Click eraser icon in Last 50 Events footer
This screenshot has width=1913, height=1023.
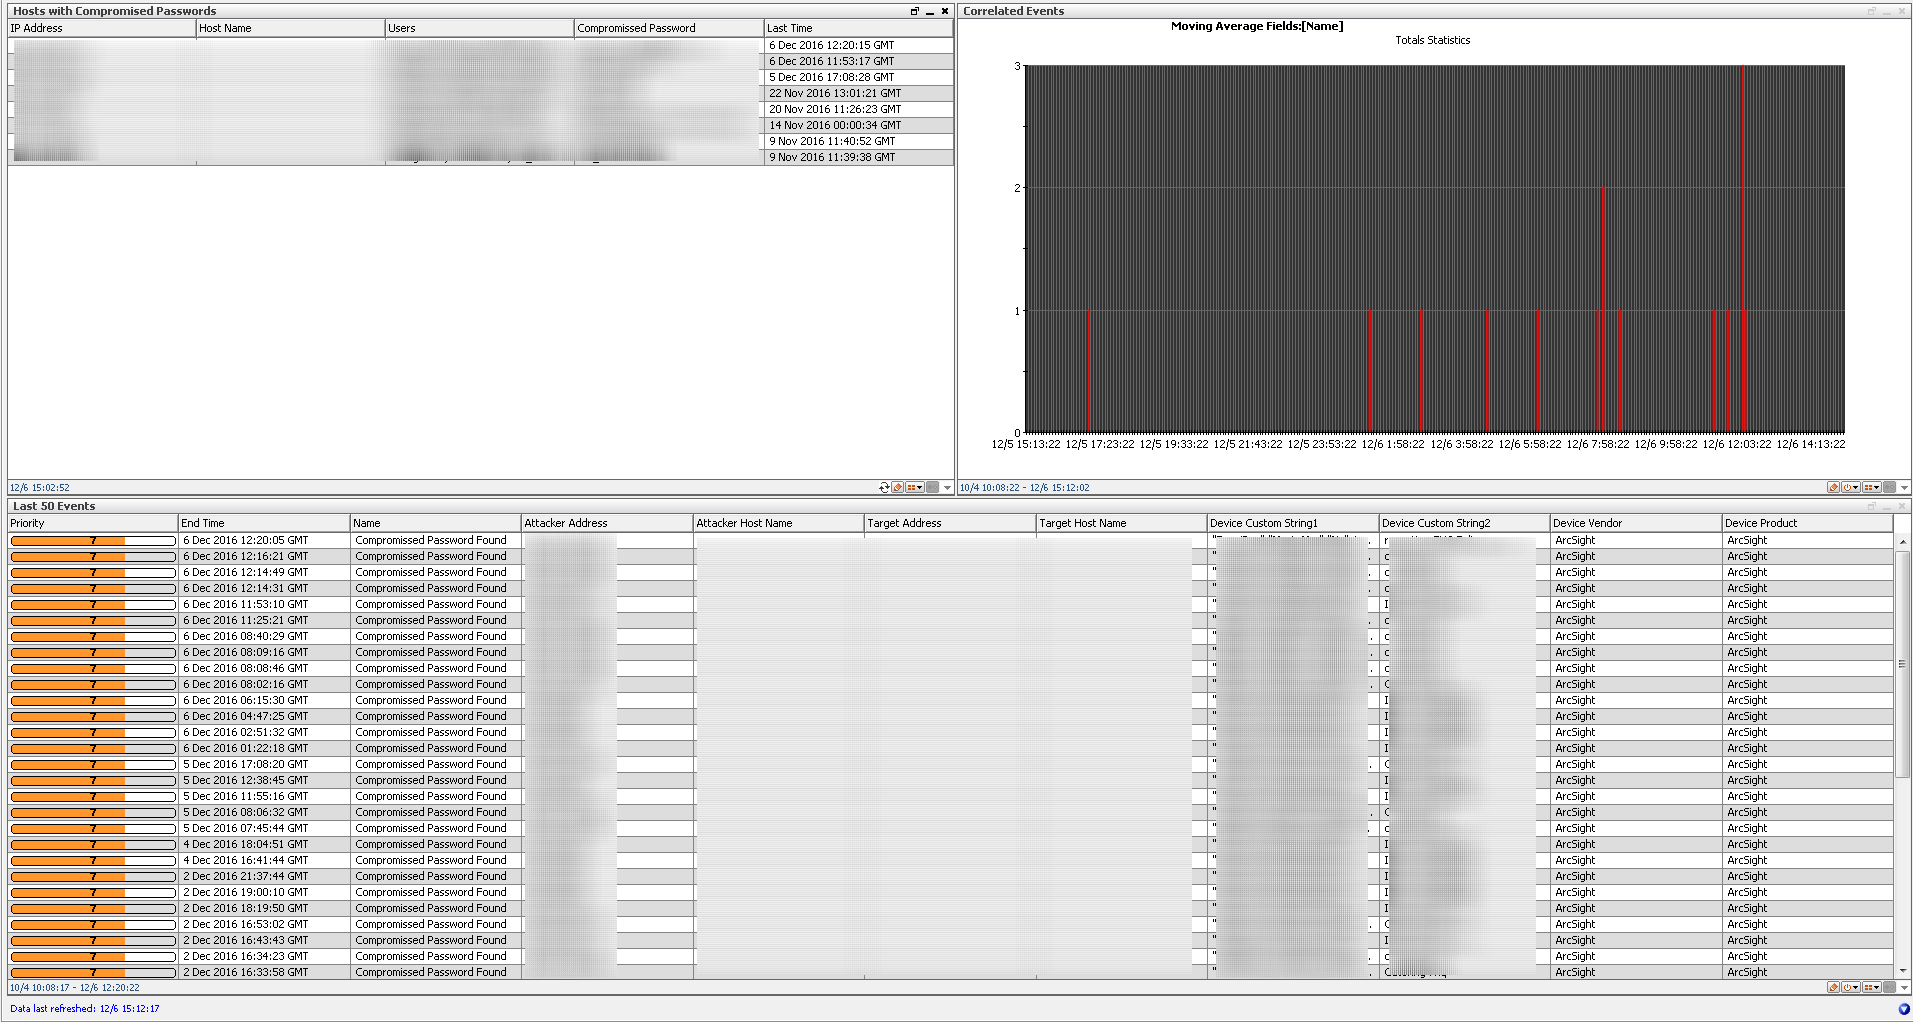(x=1833, y=988)
